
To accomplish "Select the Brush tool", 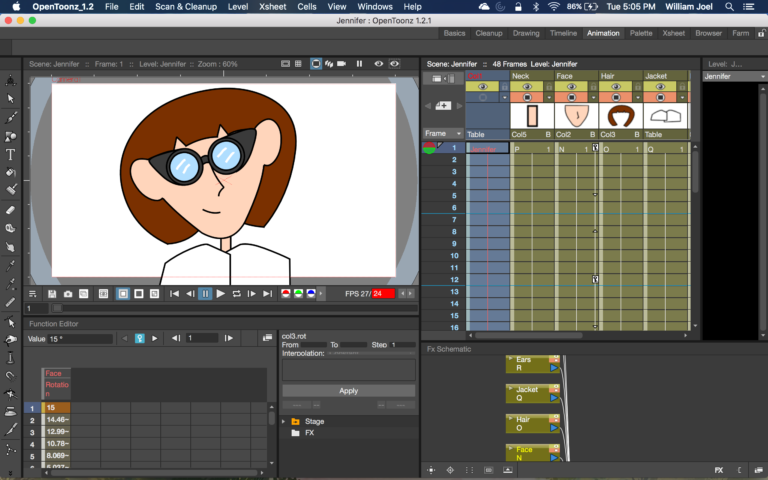I will [10, 118].
